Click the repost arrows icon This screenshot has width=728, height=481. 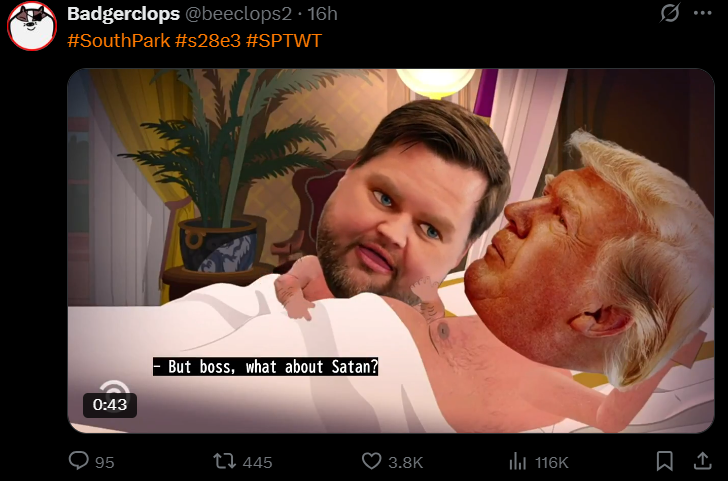224,462
